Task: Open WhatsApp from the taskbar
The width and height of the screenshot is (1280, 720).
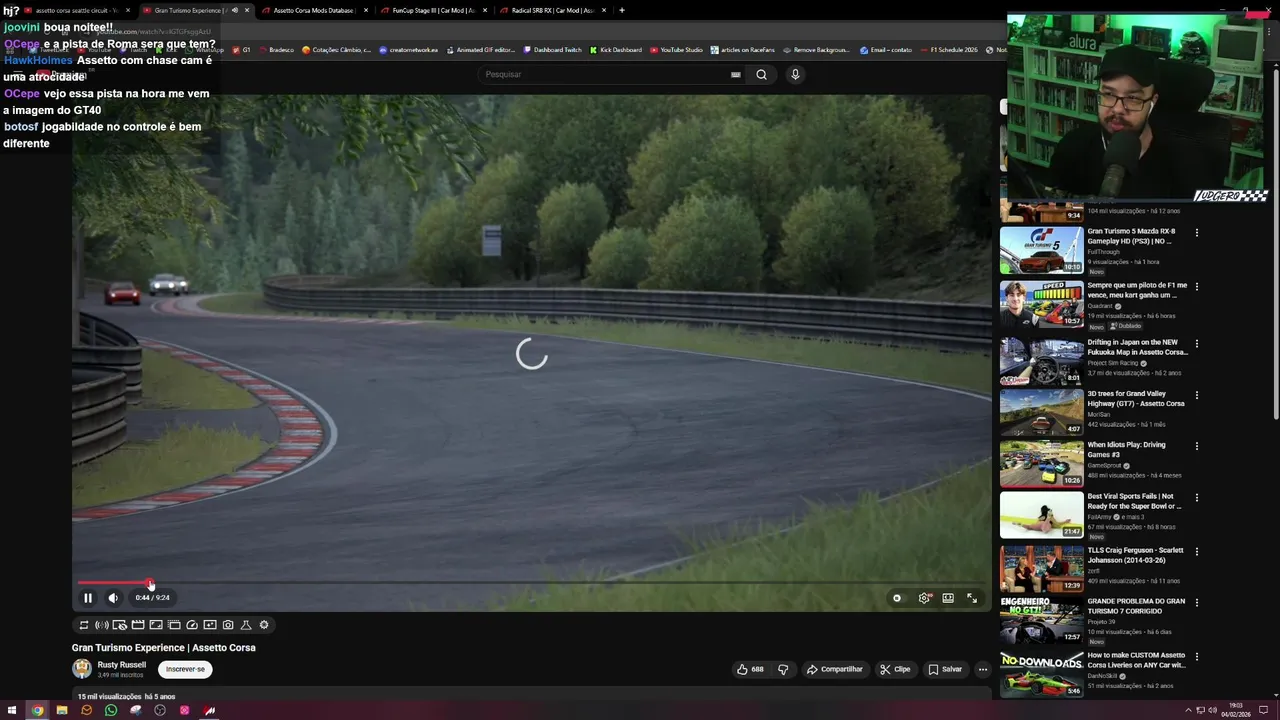Action: [x=111, y=710]
